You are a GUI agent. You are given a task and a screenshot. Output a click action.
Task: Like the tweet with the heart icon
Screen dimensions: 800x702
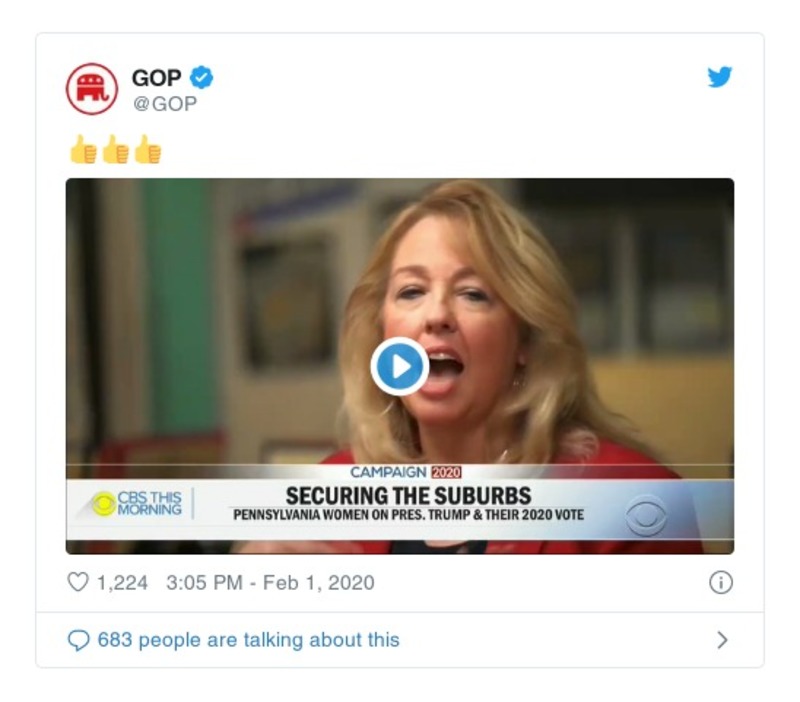tap(78, 582)
